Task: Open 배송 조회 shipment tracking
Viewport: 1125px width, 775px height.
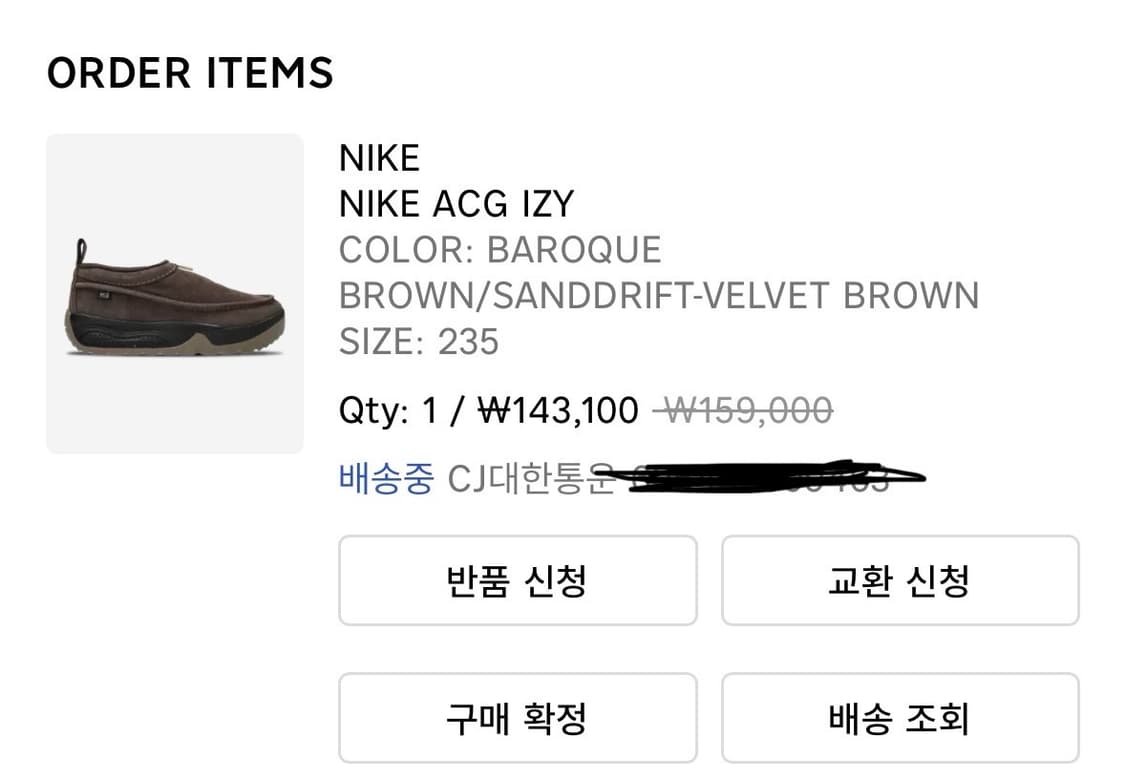Action: tap(899, 717)
